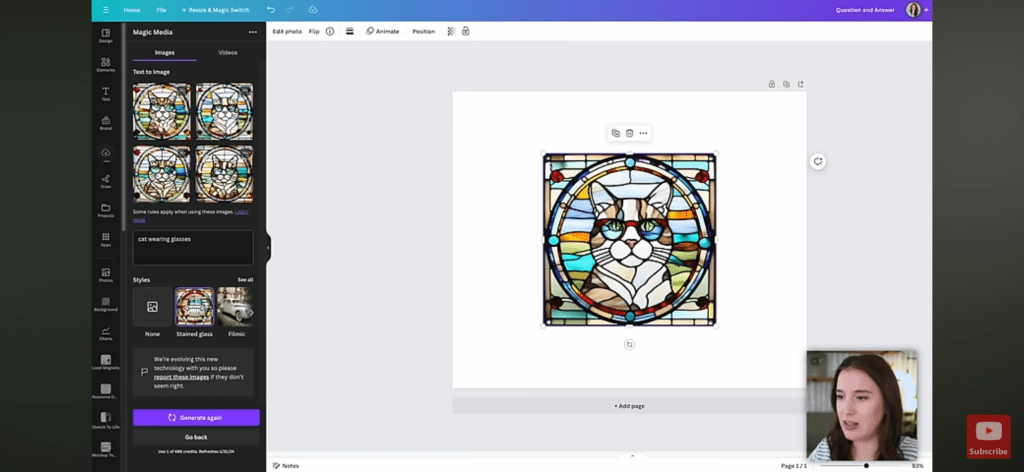The width and height of the screenshot is (1024, 472).
Task: Open the Resize & Magic Switch menu
Action: pos(215,10)
